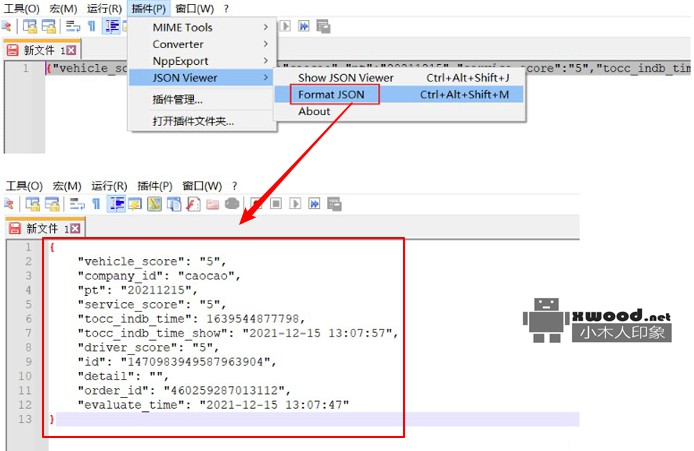Image resolution: width=694 pixels, height=451 pixels.
Task: Open 窗口(W) menu in upper window
Action: [194, 8]
